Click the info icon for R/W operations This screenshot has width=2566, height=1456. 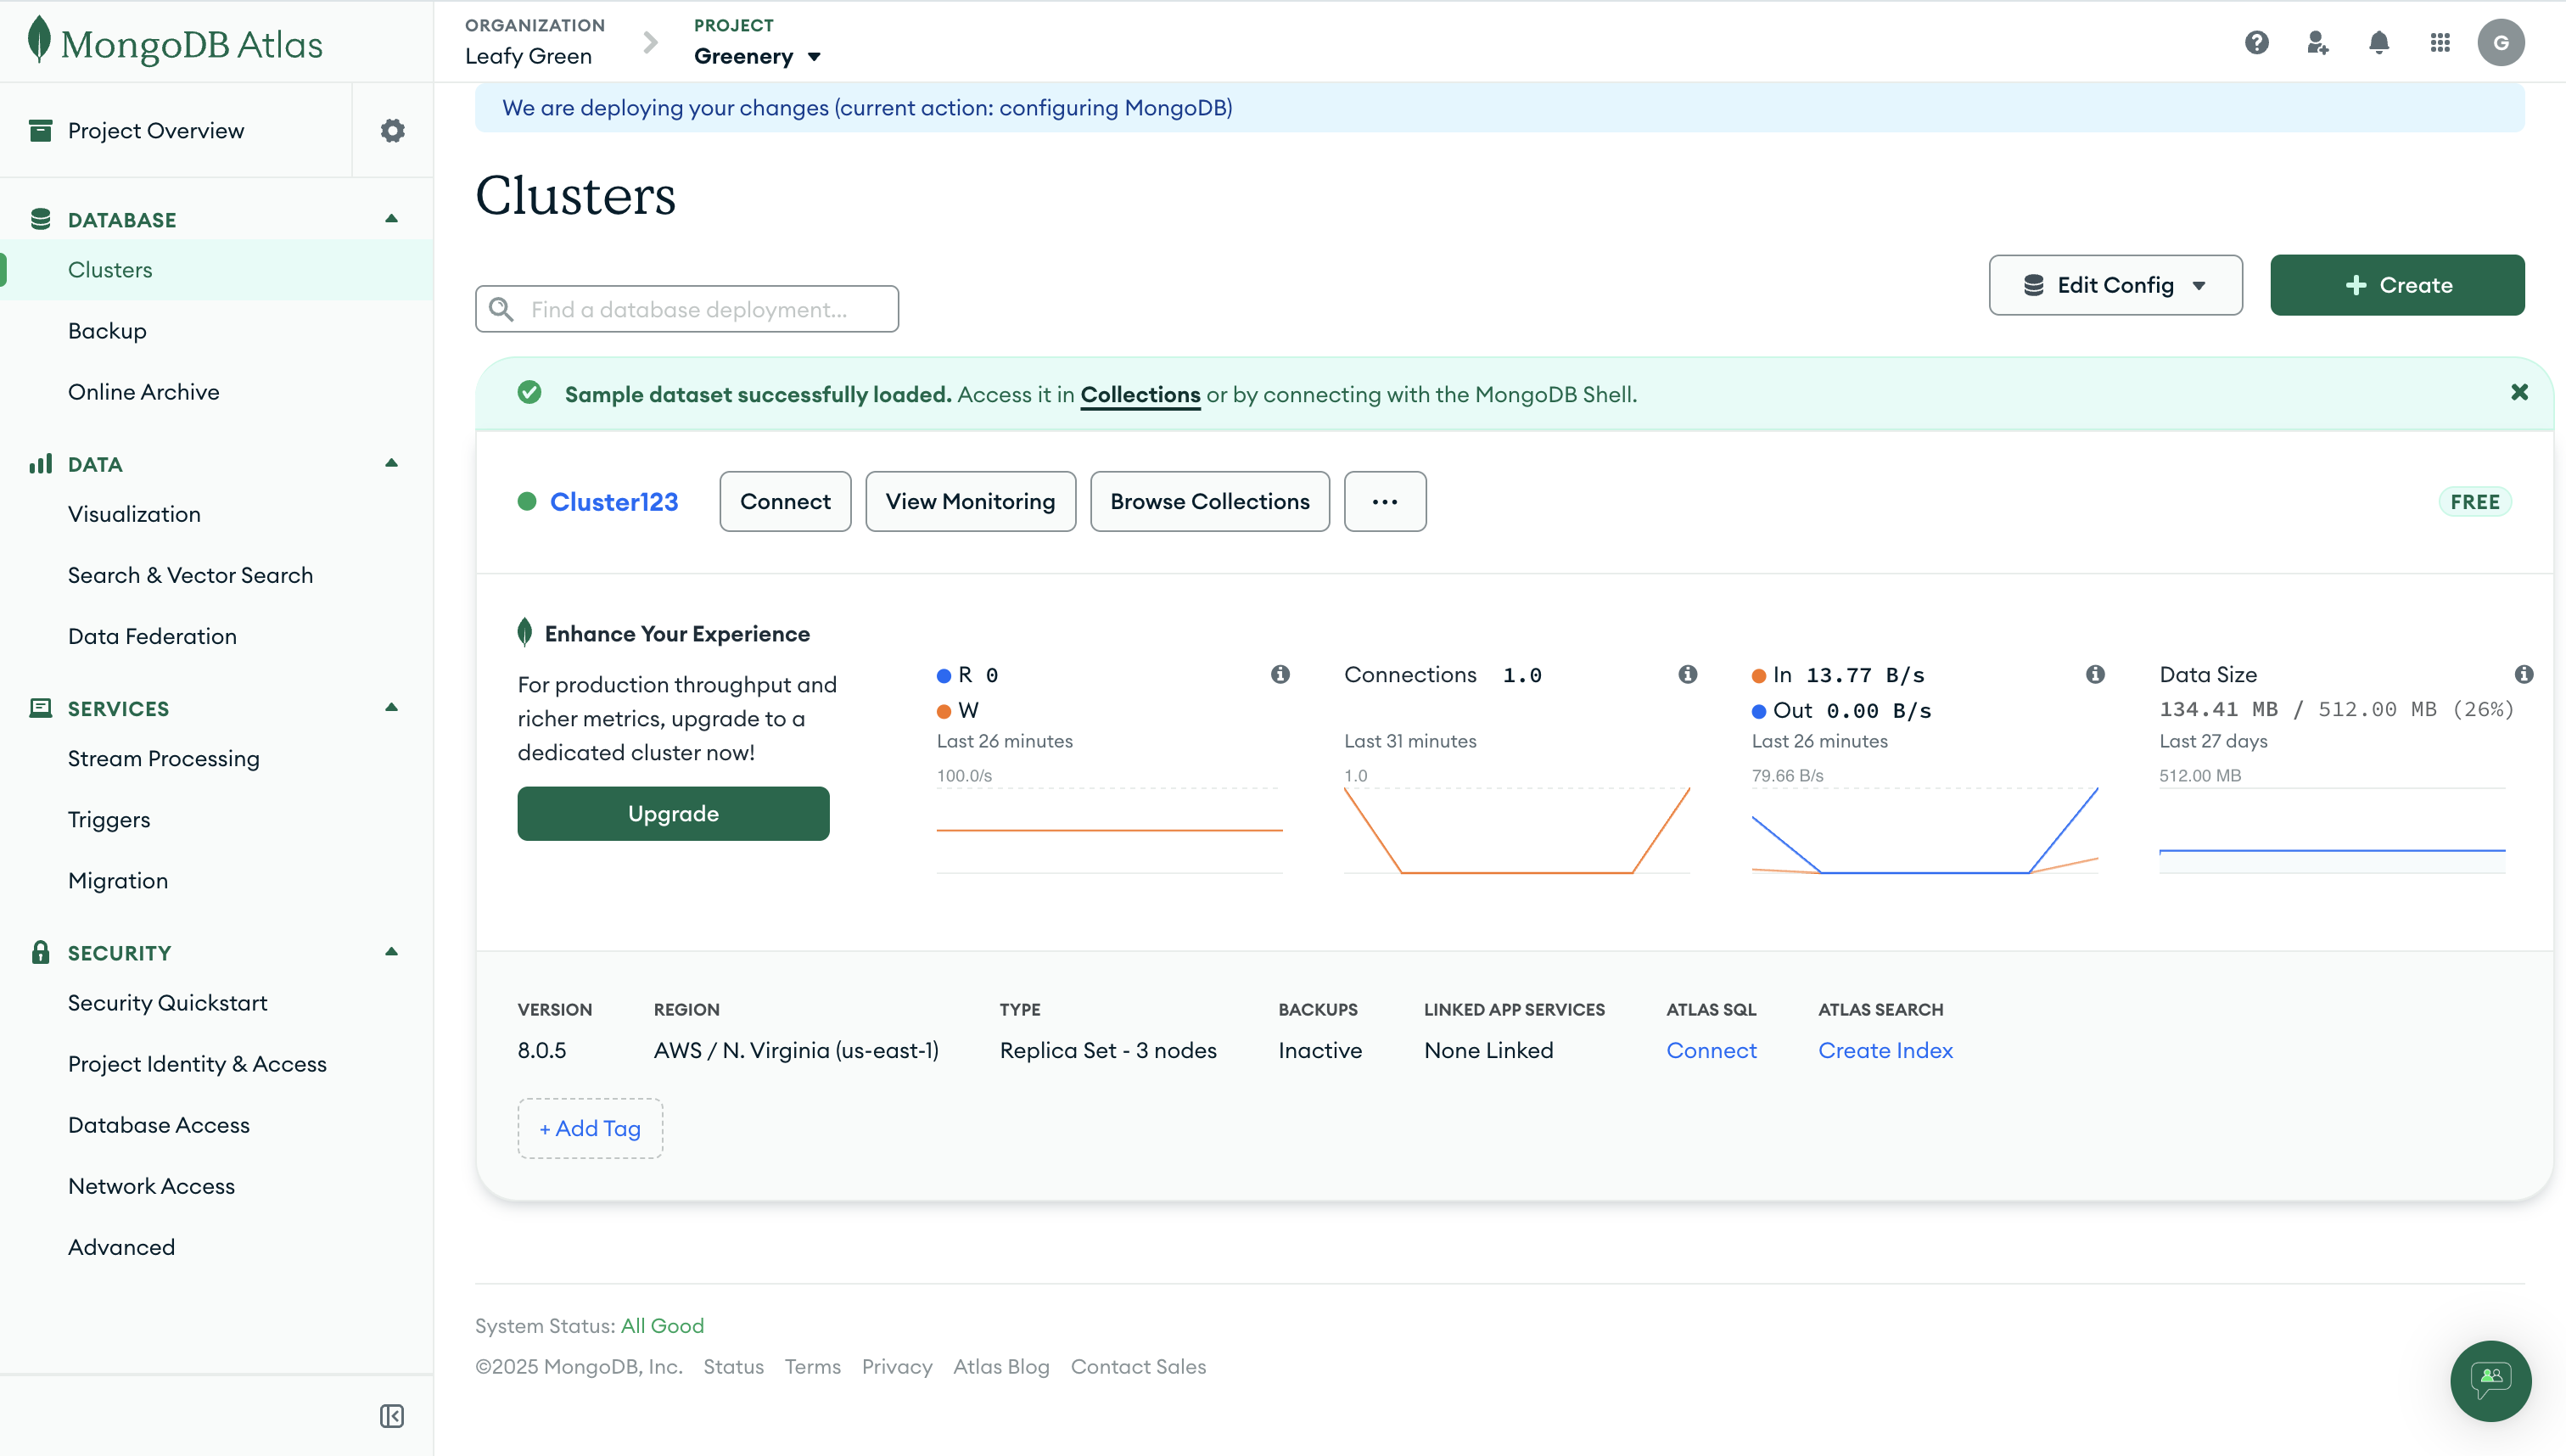(1280, 675)
